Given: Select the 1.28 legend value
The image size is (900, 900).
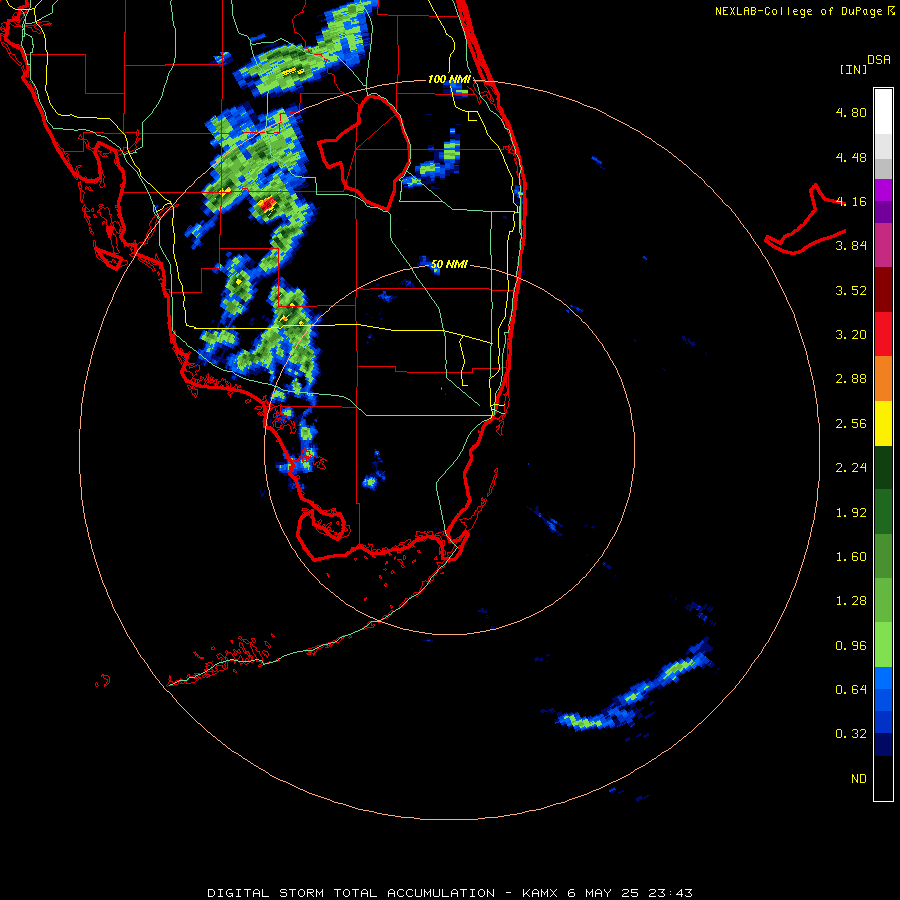Looking at the screenshot, I should click(851, 601).
